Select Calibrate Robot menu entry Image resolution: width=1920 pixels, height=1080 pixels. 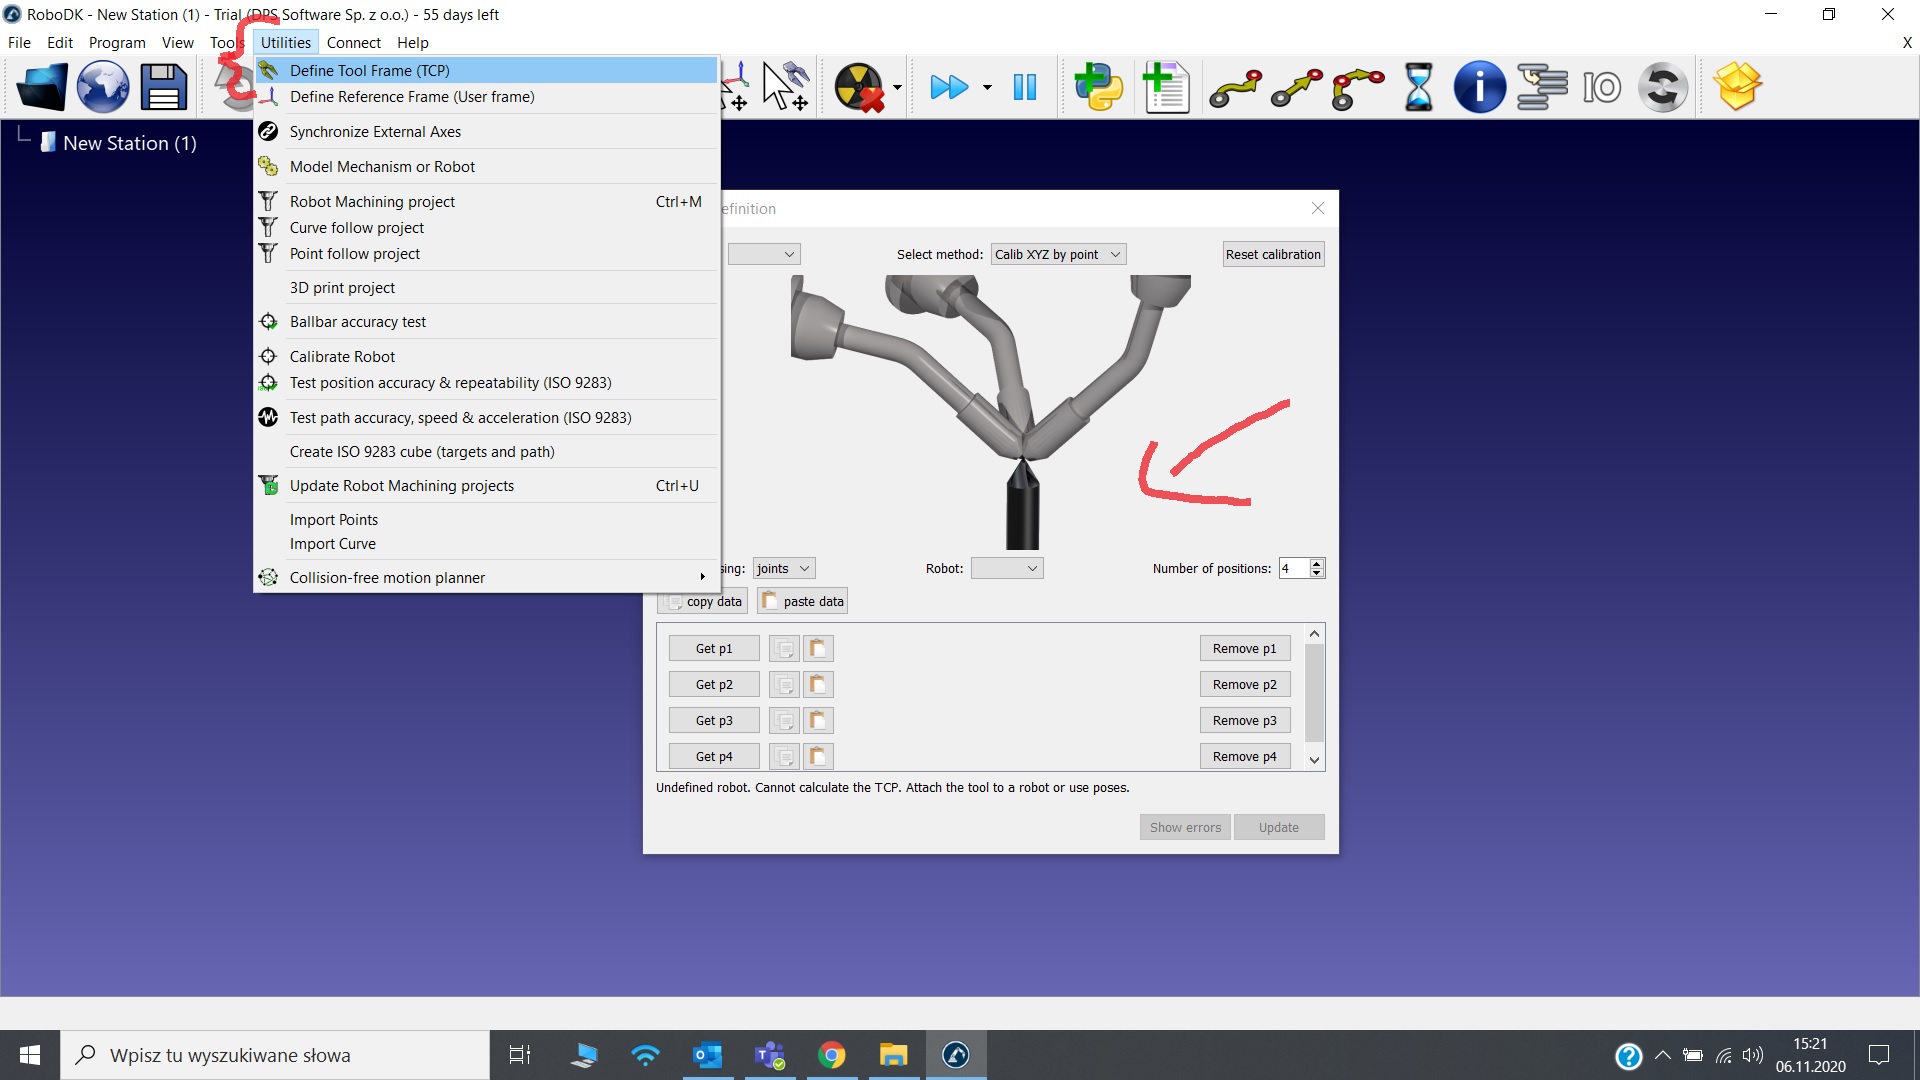[x=342, y=357]
